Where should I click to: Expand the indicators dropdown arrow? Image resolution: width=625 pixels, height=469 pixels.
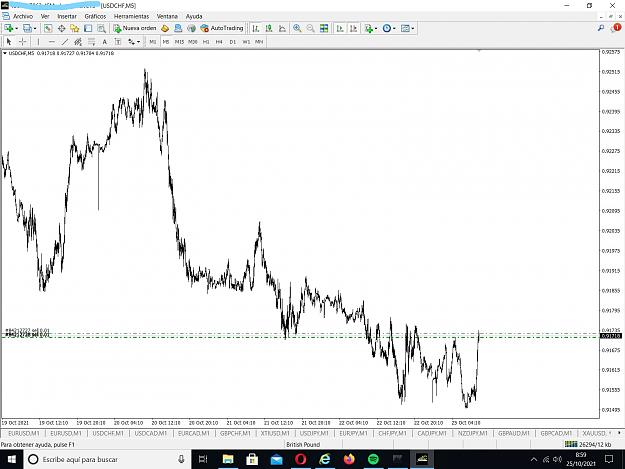376,29
